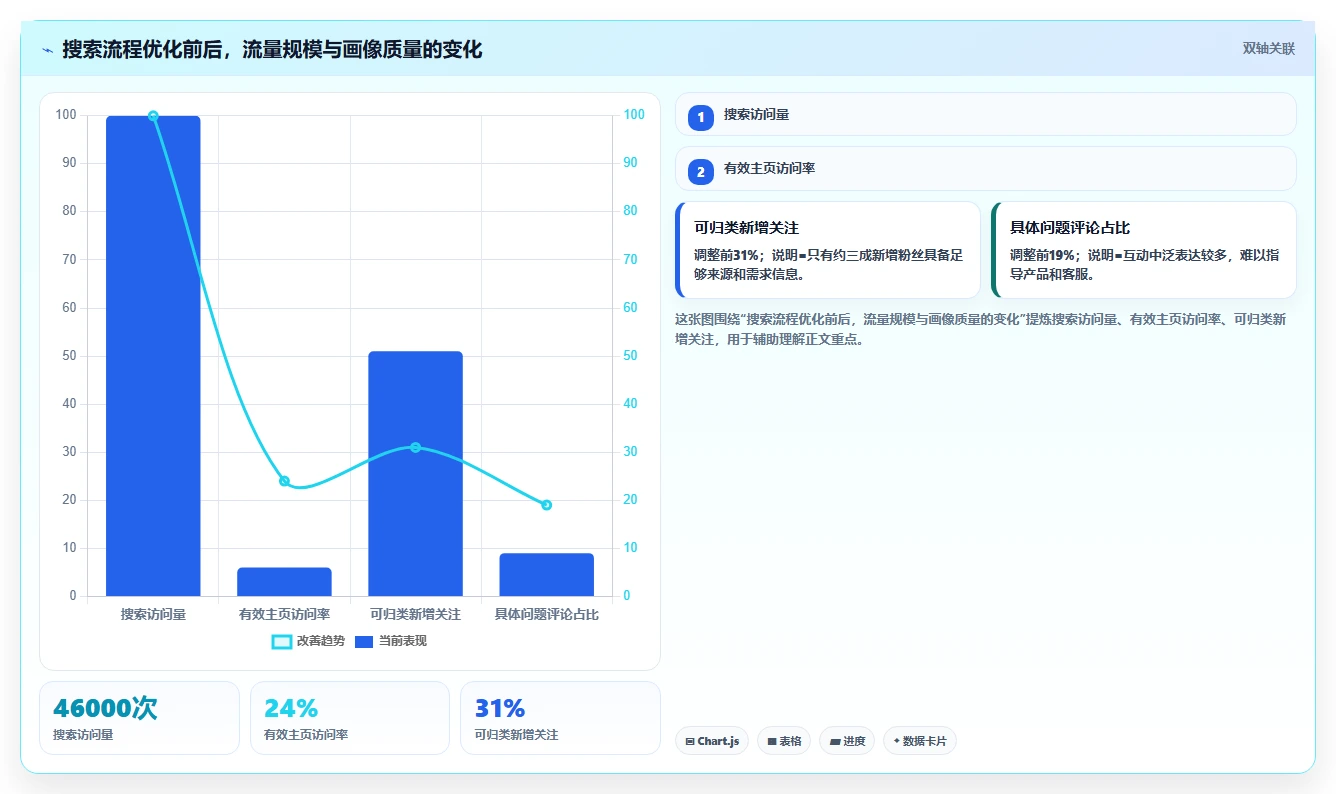Click the 31% stat card
Image resolution: width=1336 pixels, height=794 pixels.
coord(560,718)
